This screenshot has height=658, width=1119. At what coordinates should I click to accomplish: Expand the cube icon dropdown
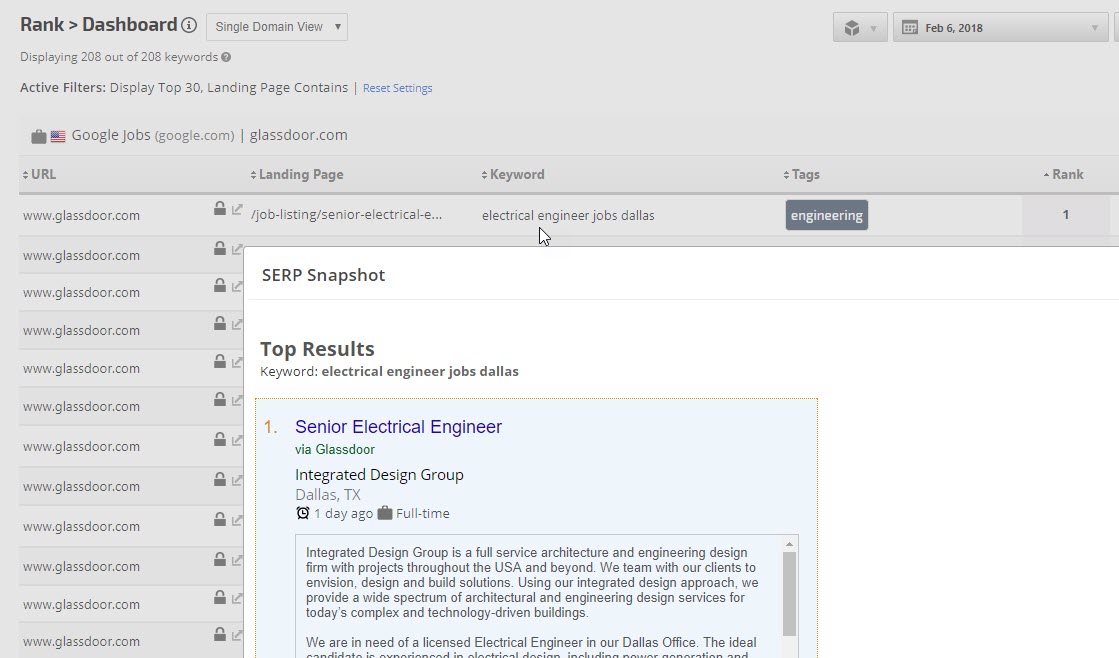click(859, 28)
